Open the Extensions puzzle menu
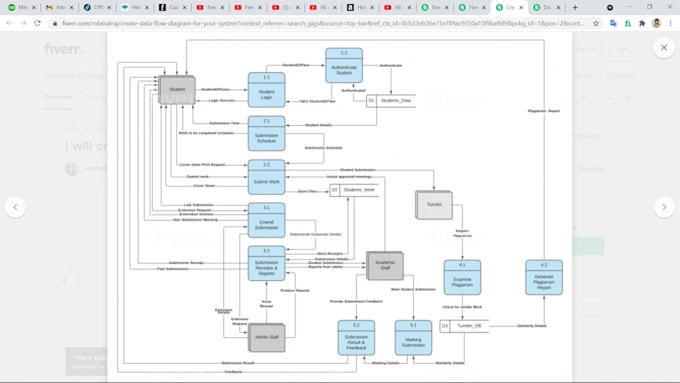 pos(642,23)
